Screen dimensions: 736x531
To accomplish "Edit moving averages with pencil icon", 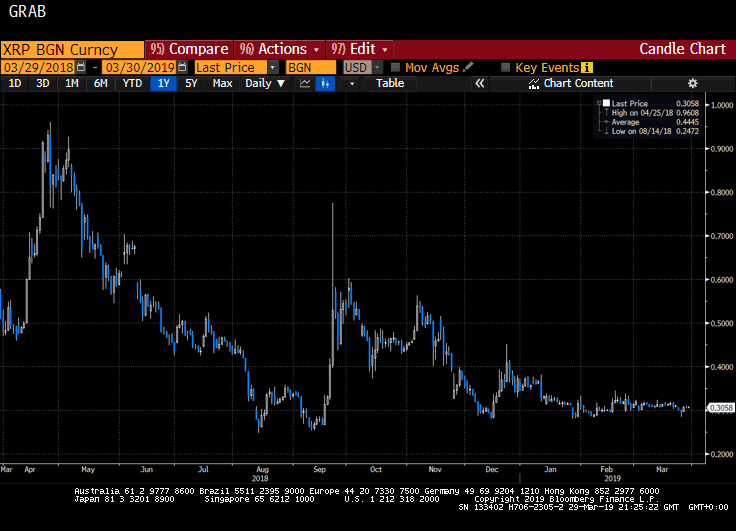I will pos(468,67).
